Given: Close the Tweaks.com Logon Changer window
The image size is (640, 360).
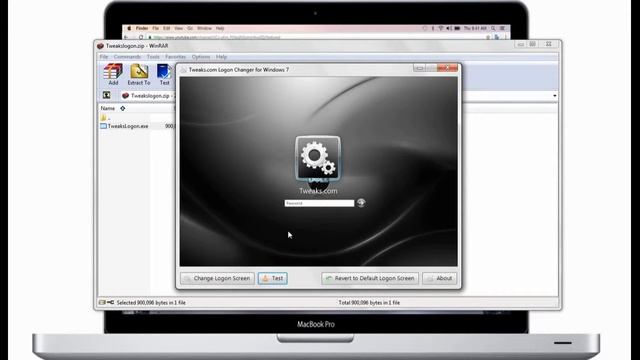Looking at the screenshot, I should 447,68.
